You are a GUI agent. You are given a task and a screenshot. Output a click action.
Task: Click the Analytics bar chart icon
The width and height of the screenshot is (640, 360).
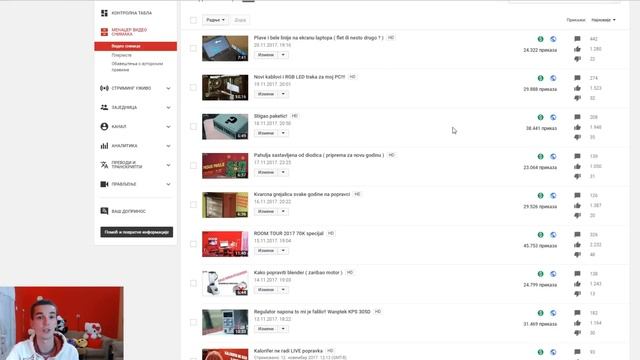(104, 146)
